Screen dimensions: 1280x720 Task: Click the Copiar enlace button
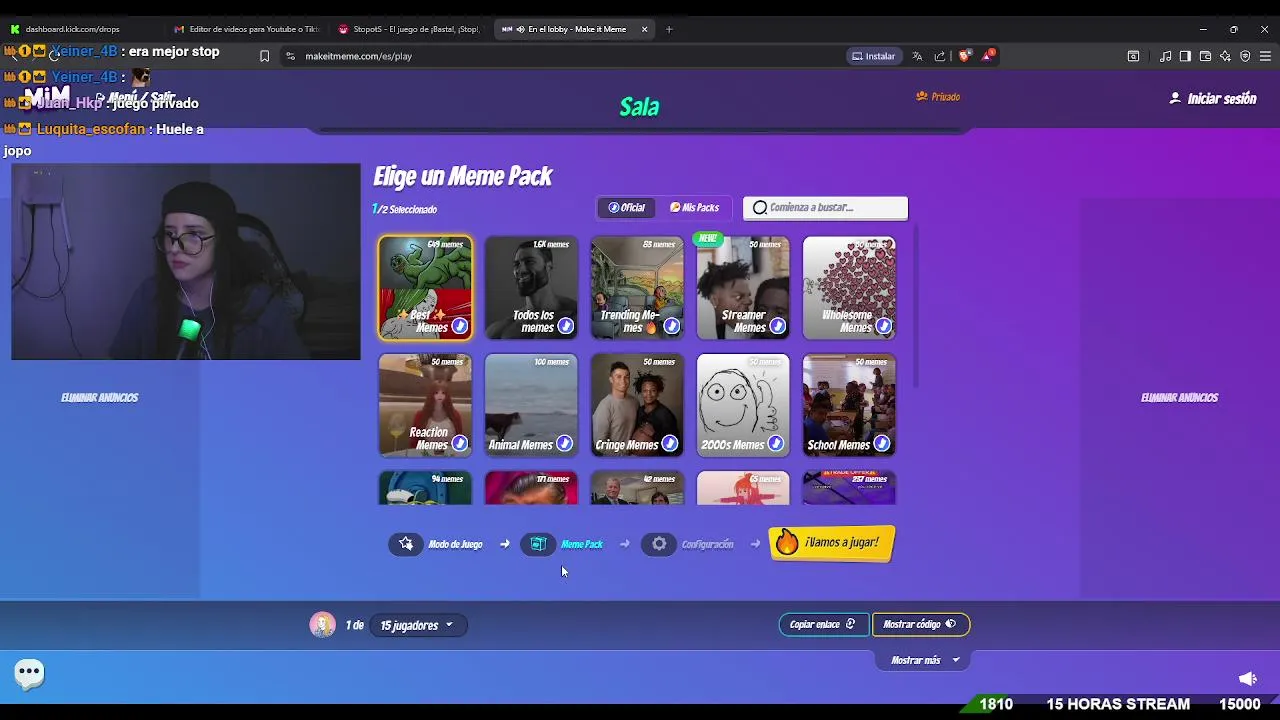point(823,624)
